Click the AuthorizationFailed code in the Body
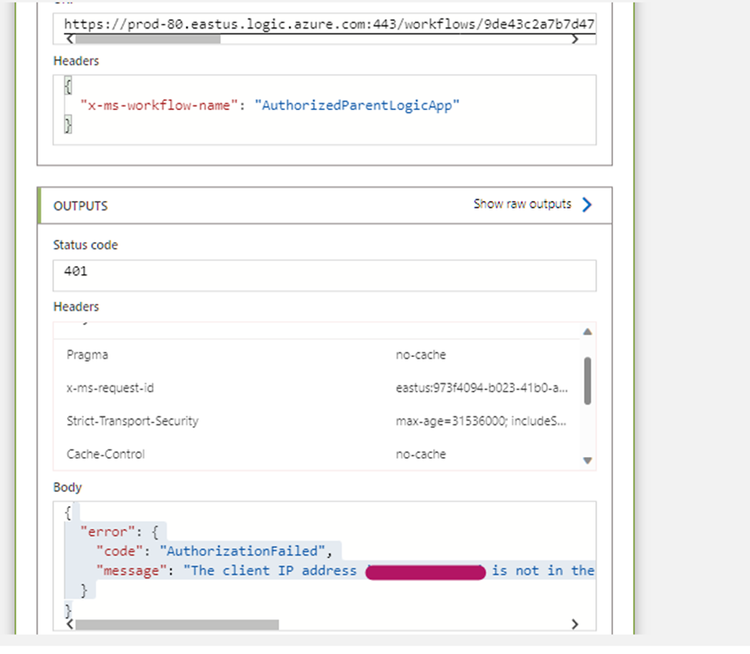750x654 pixels. tap(246, 550)
